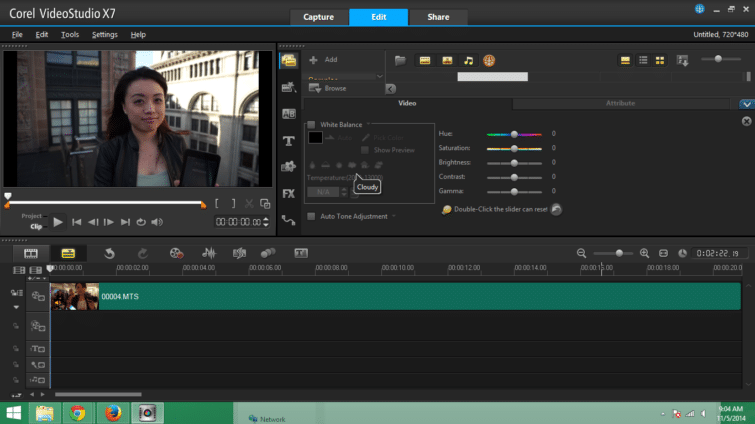Reset sliders with the reset button
This screenshot has width=755, height=424.
point(556,209)
